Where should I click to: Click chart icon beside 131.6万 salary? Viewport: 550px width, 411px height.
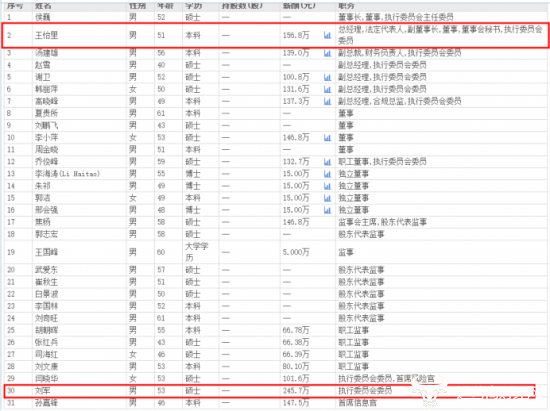327,89
